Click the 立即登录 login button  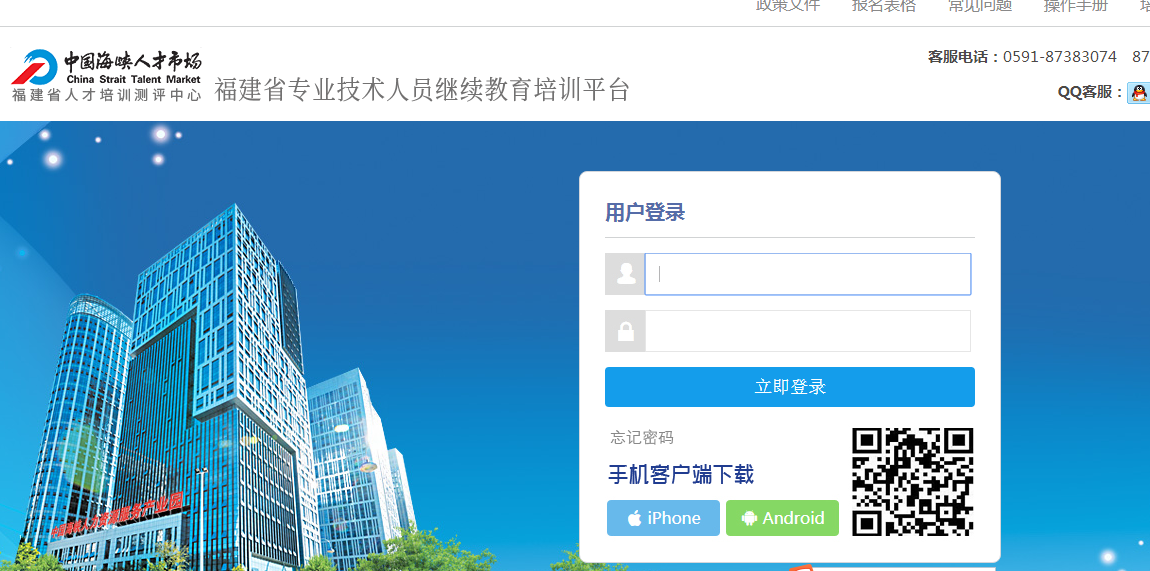pyautogui.click(x=790, y=387)
